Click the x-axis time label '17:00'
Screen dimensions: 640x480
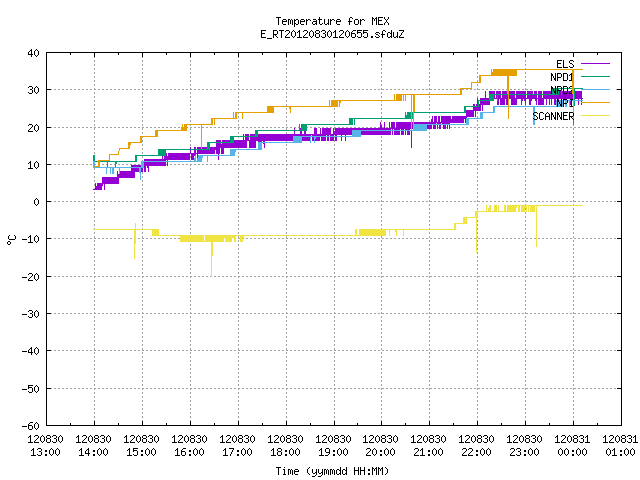(x=237, y=452)
